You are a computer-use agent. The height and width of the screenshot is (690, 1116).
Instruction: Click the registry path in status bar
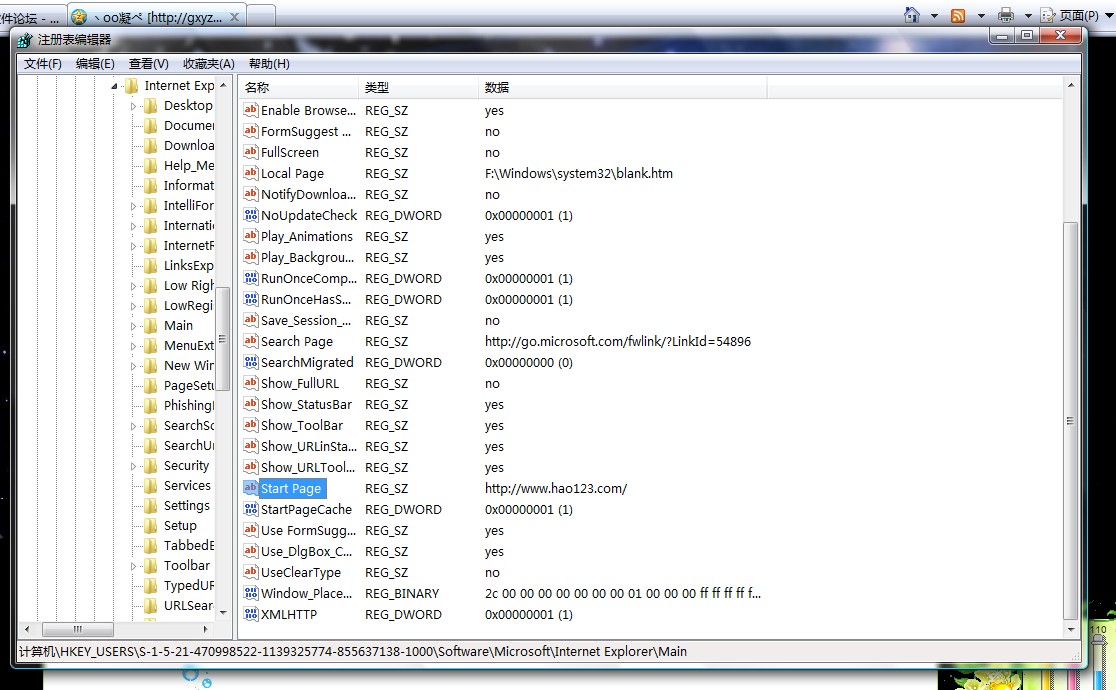coord(353,652)
